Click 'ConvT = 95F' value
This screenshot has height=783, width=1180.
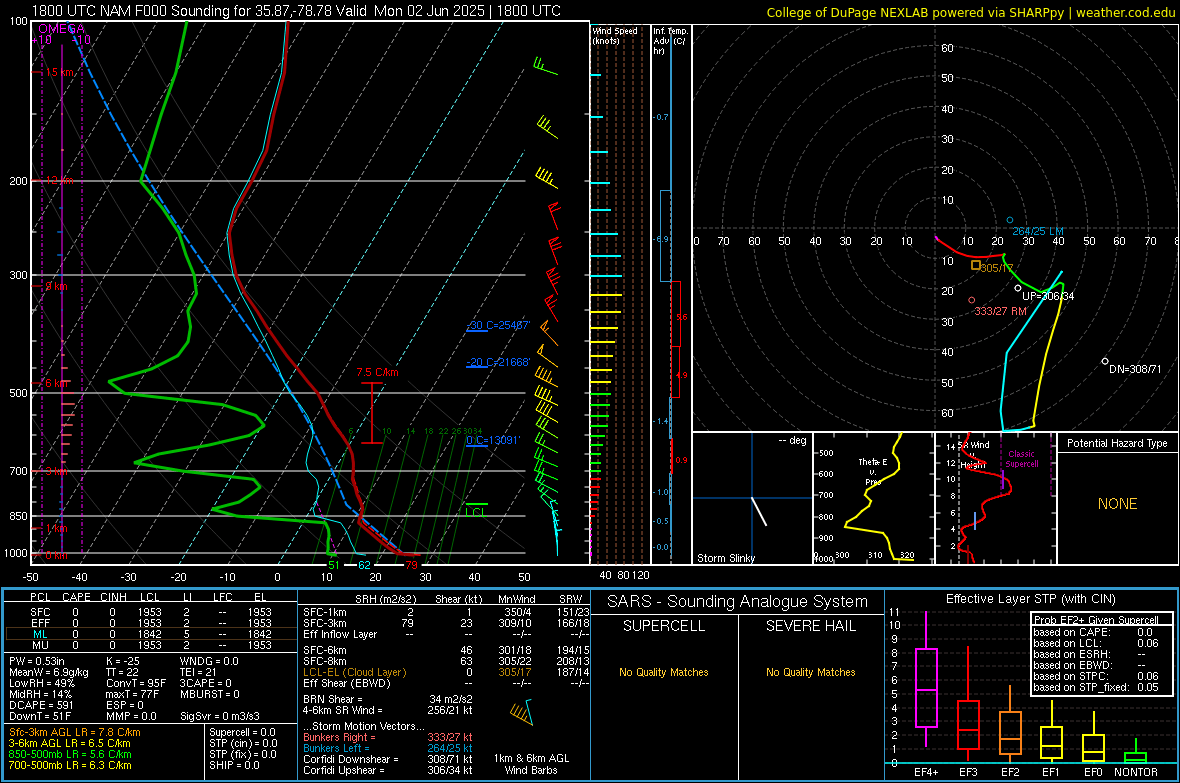click(x=136, y=683)
